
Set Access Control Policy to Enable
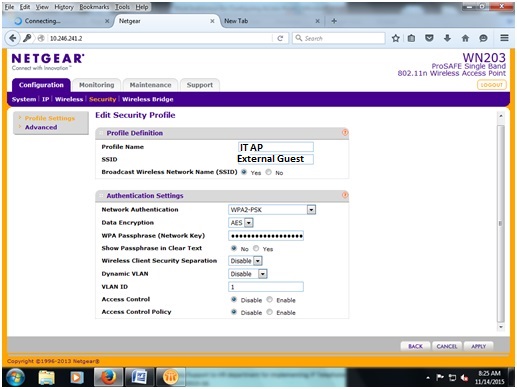point(269,312)
